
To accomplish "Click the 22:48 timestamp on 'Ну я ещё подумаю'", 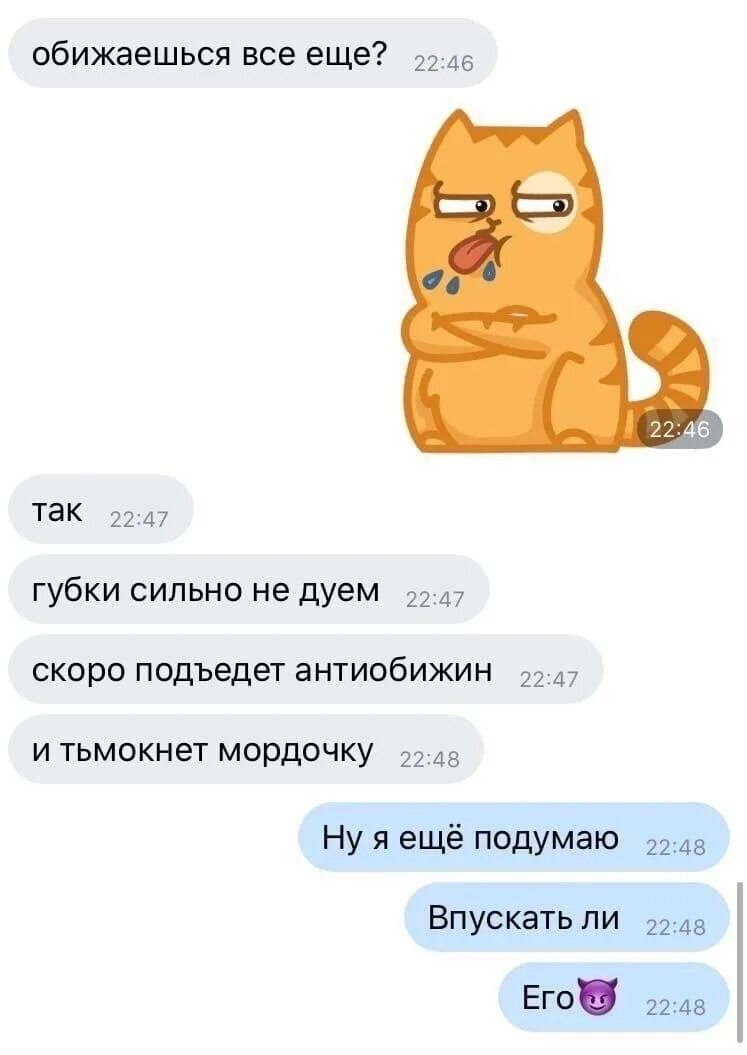I will [676, 847].
